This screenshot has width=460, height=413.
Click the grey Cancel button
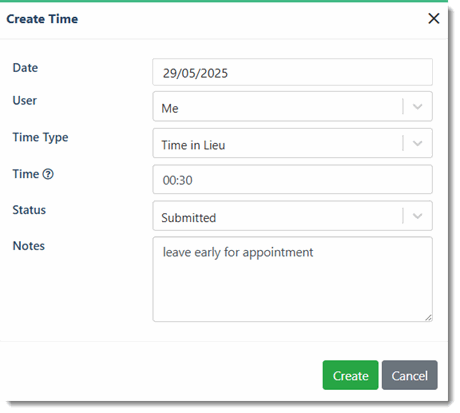410,375
